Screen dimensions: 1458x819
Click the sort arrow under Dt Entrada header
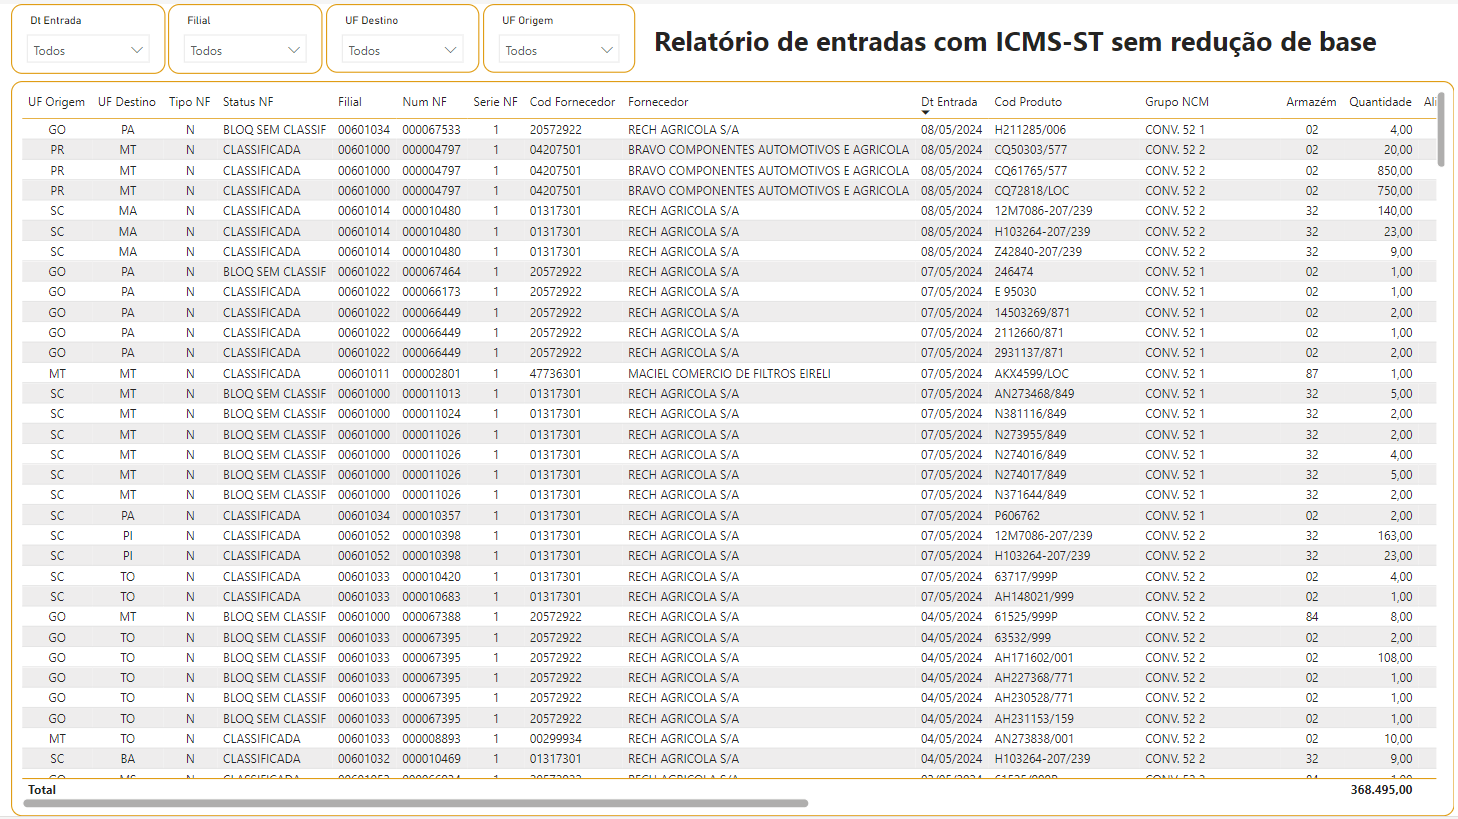pos(925,113)
